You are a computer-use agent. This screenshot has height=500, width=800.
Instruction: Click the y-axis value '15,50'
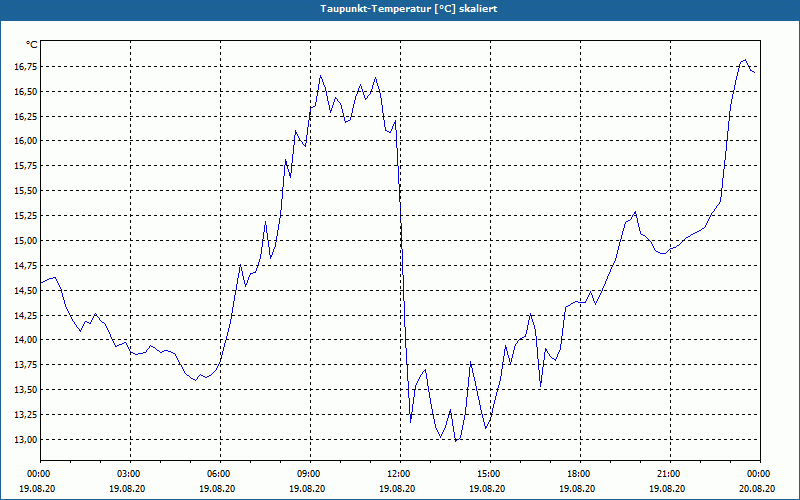click(x=27, y=191)
